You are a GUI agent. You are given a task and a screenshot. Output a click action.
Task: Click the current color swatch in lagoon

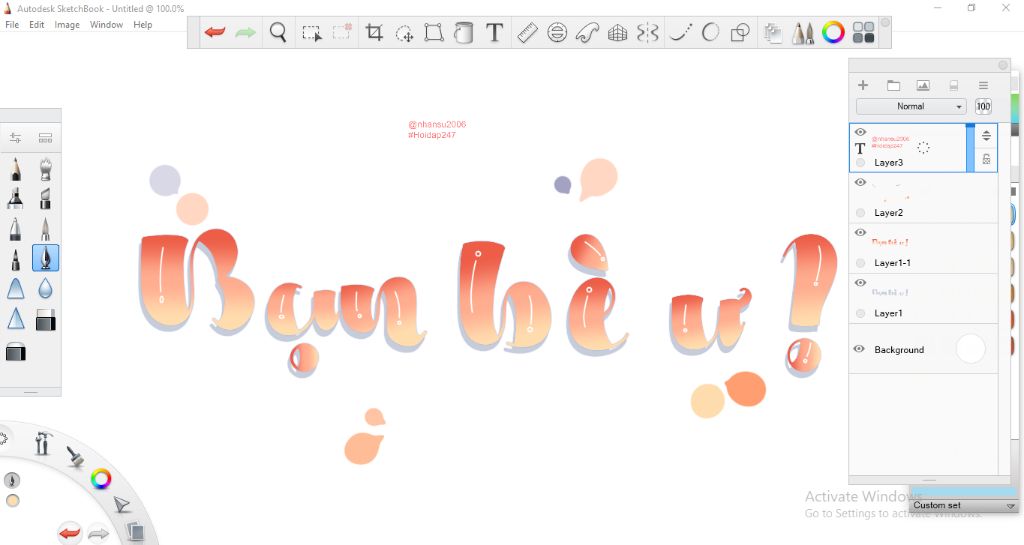click(x=12, y=501)
